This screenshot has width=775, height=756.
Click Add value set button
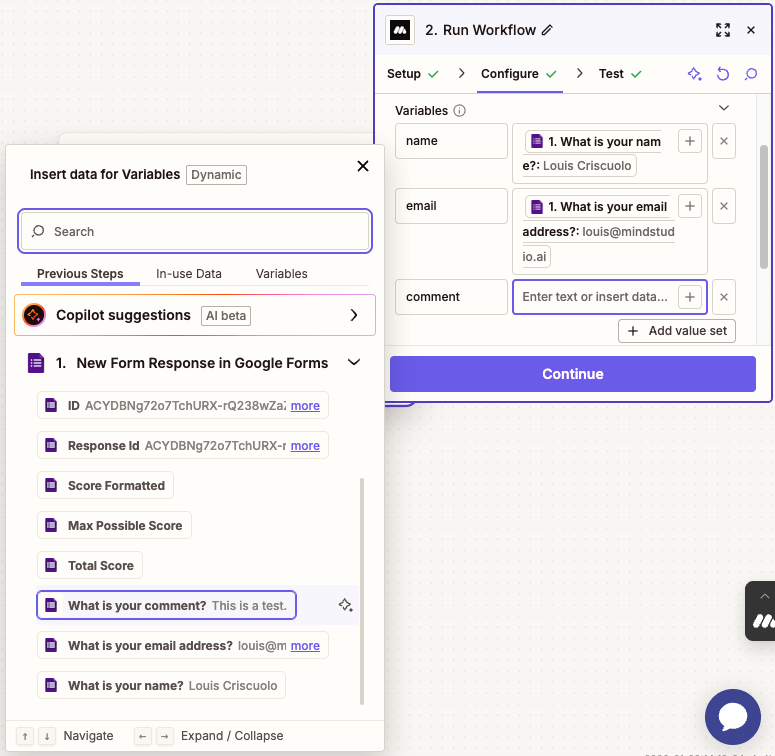[x=677, y=331]
